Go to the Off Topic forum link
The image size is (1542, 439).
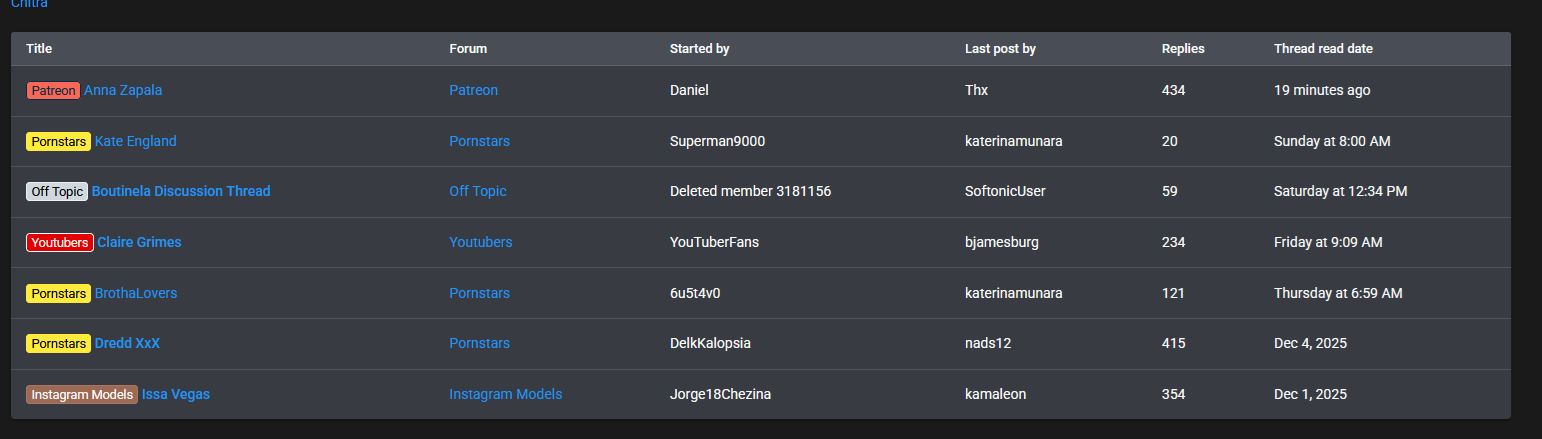(477, 191)
